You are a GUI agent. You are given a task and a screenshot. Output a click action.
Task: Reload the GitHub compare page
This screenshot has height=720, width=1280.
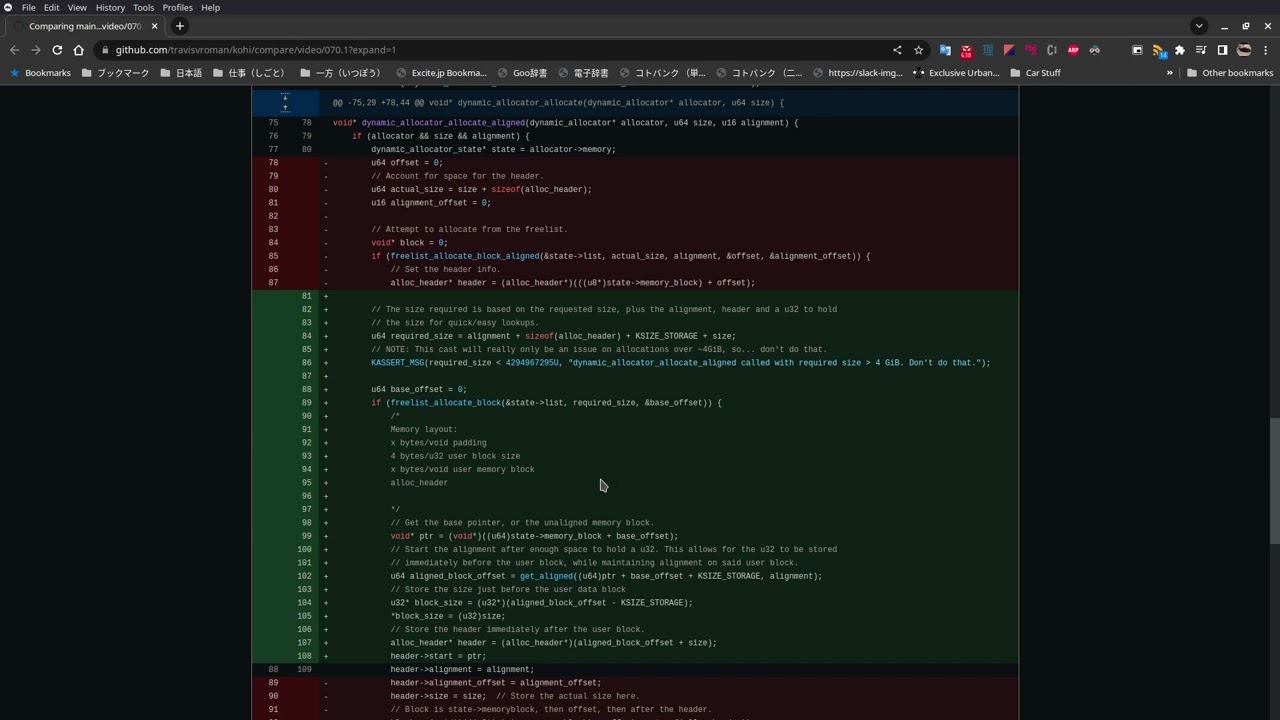(x=57, y=50)
